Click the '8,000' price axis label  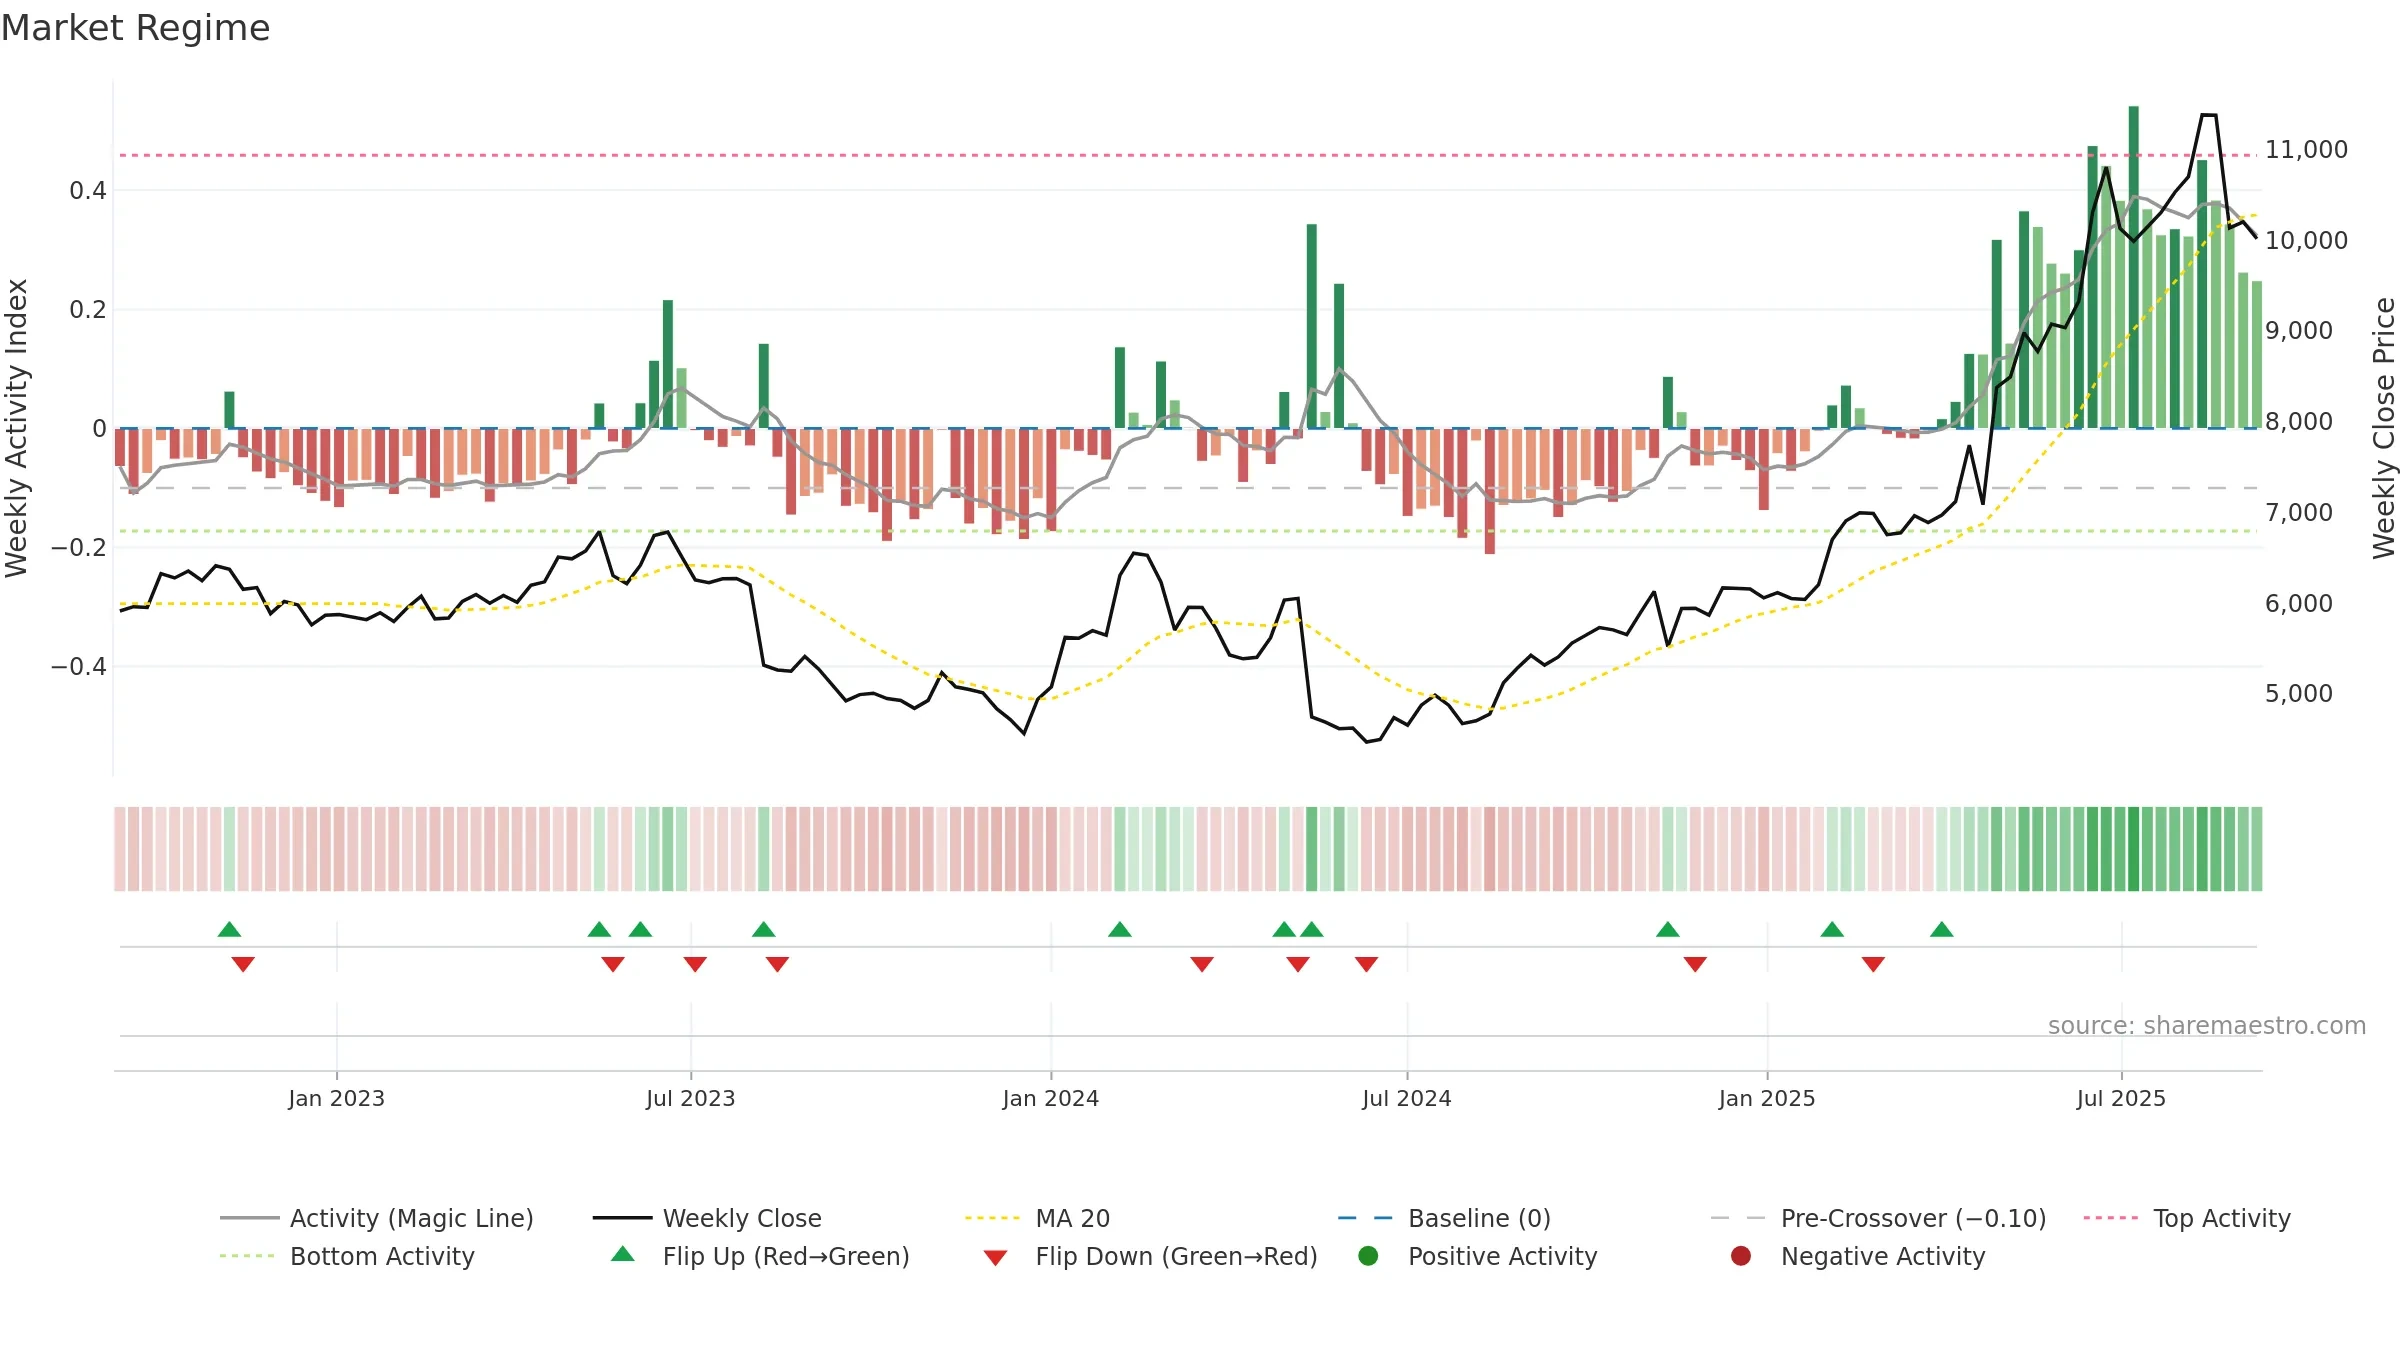point(2298,421)
